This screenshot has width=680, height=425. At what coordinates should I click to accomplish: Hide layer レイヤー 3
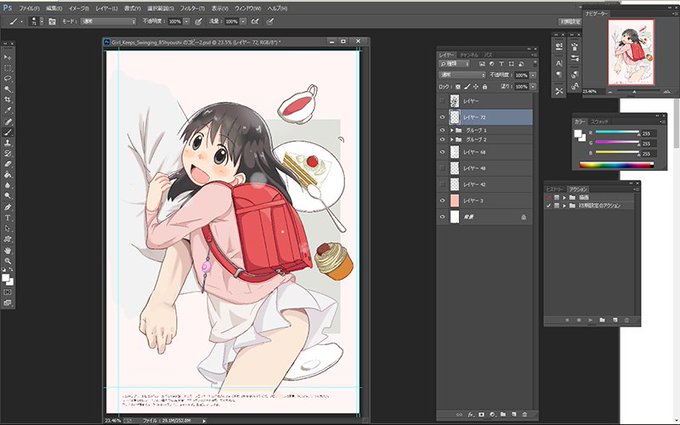(x=442, y=201)
